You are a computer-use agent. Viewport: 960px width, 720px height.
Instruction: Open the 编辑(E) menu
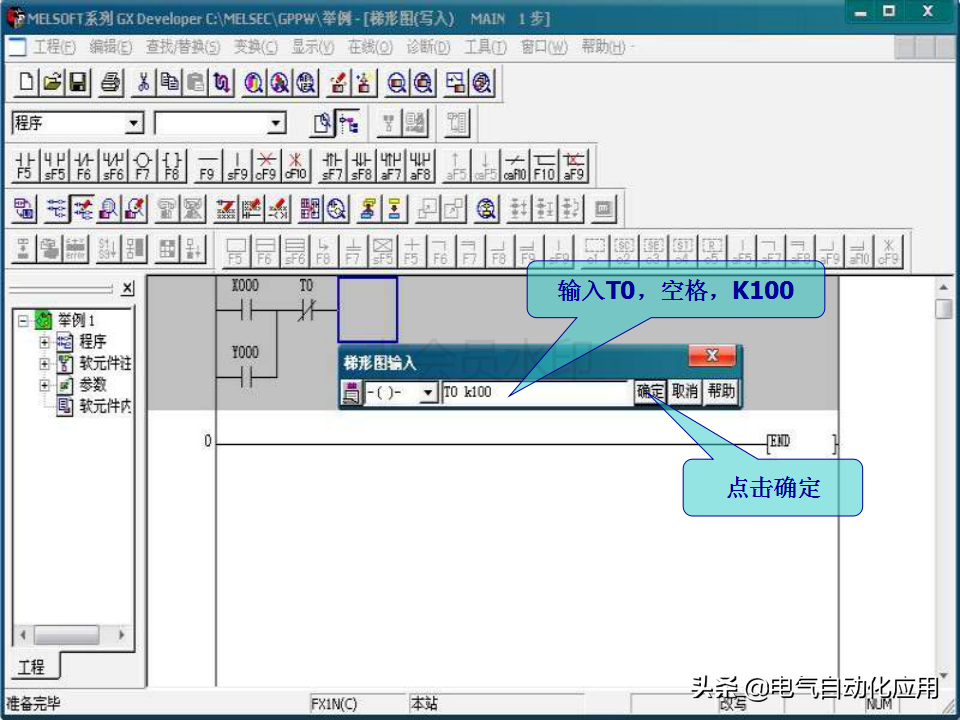coord(110,47)
